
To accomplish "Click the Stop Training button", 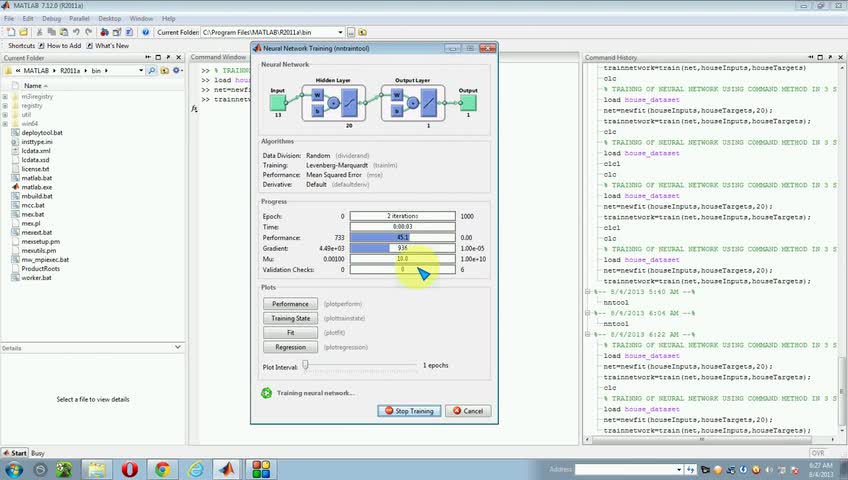I will pyautogui.click(x=409, y=411).
